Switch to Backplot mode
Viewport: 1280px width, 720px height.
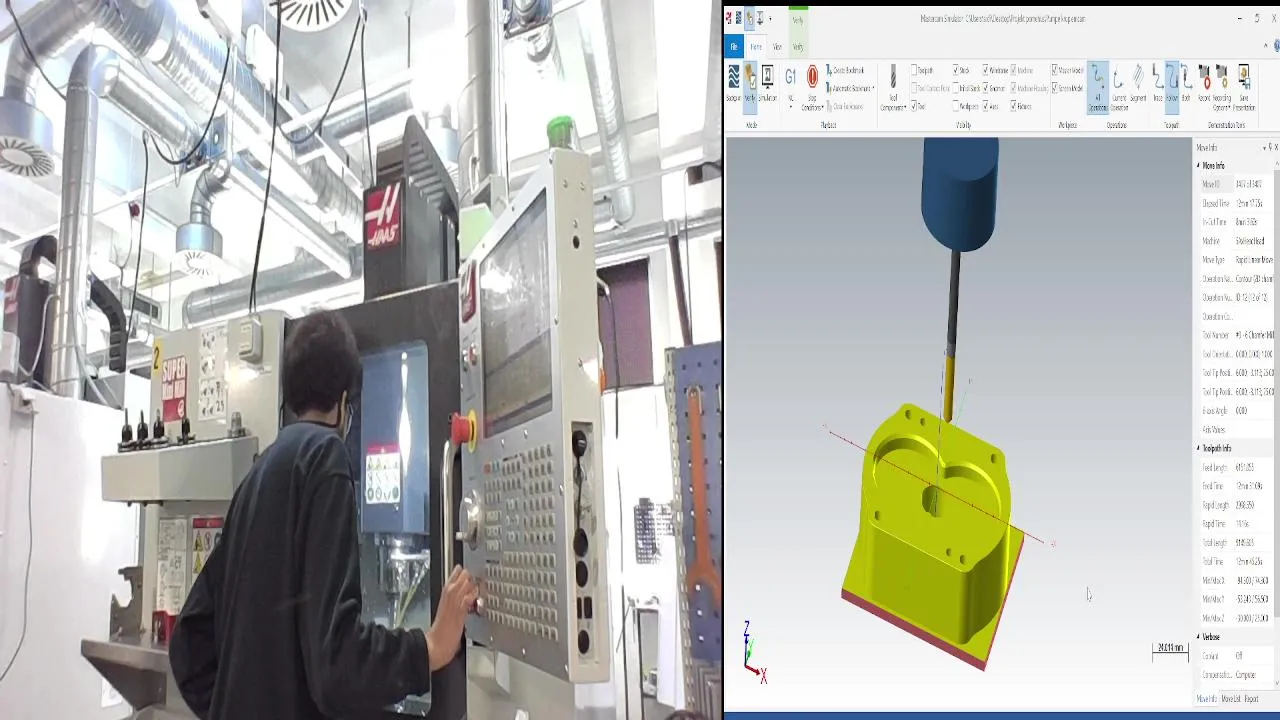733,85
